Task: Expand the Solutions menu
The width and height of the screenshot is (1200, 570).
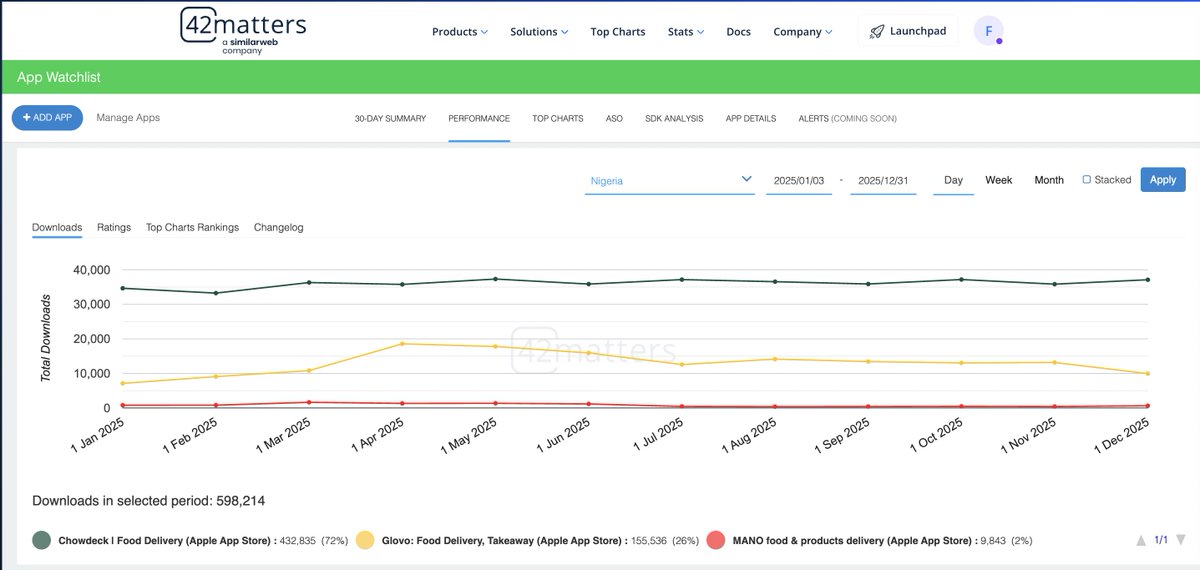Action: [x=539, y=32]
